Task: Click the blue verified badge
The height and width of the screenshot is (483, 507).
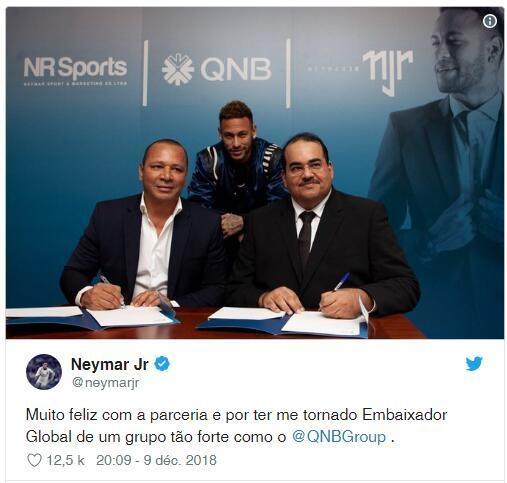Action: (162, 364)
